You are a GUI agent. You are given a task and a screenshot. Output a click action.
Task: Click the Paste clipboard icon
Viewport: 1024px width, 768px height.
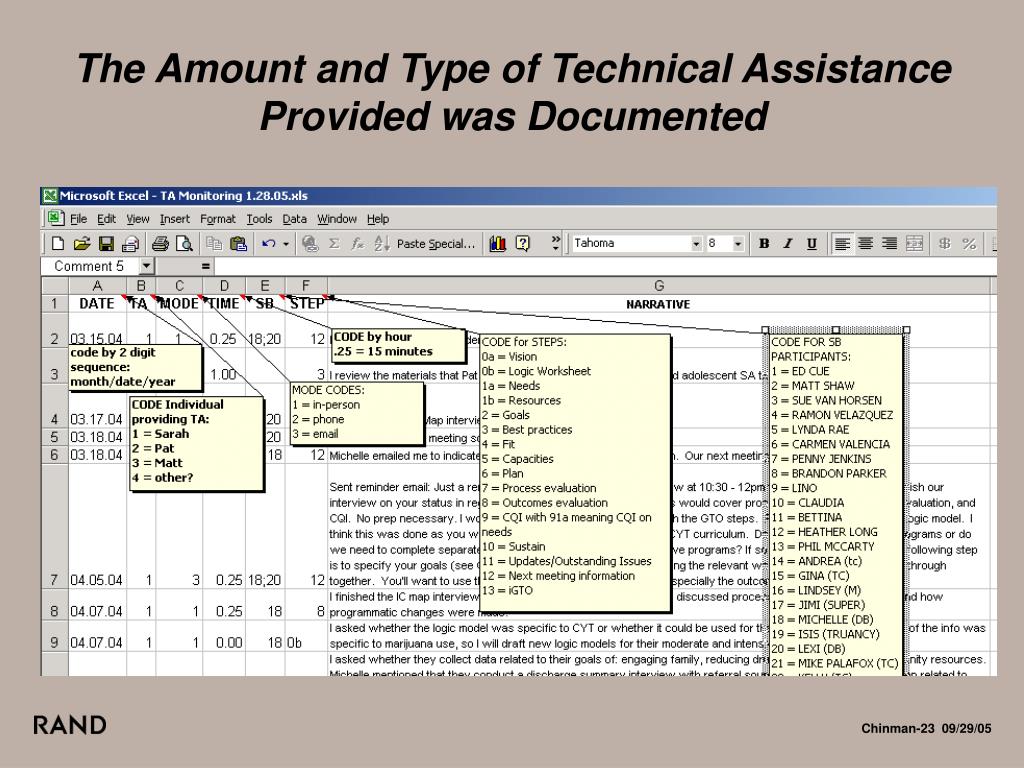pyautogui.click(x=239, y=244)
